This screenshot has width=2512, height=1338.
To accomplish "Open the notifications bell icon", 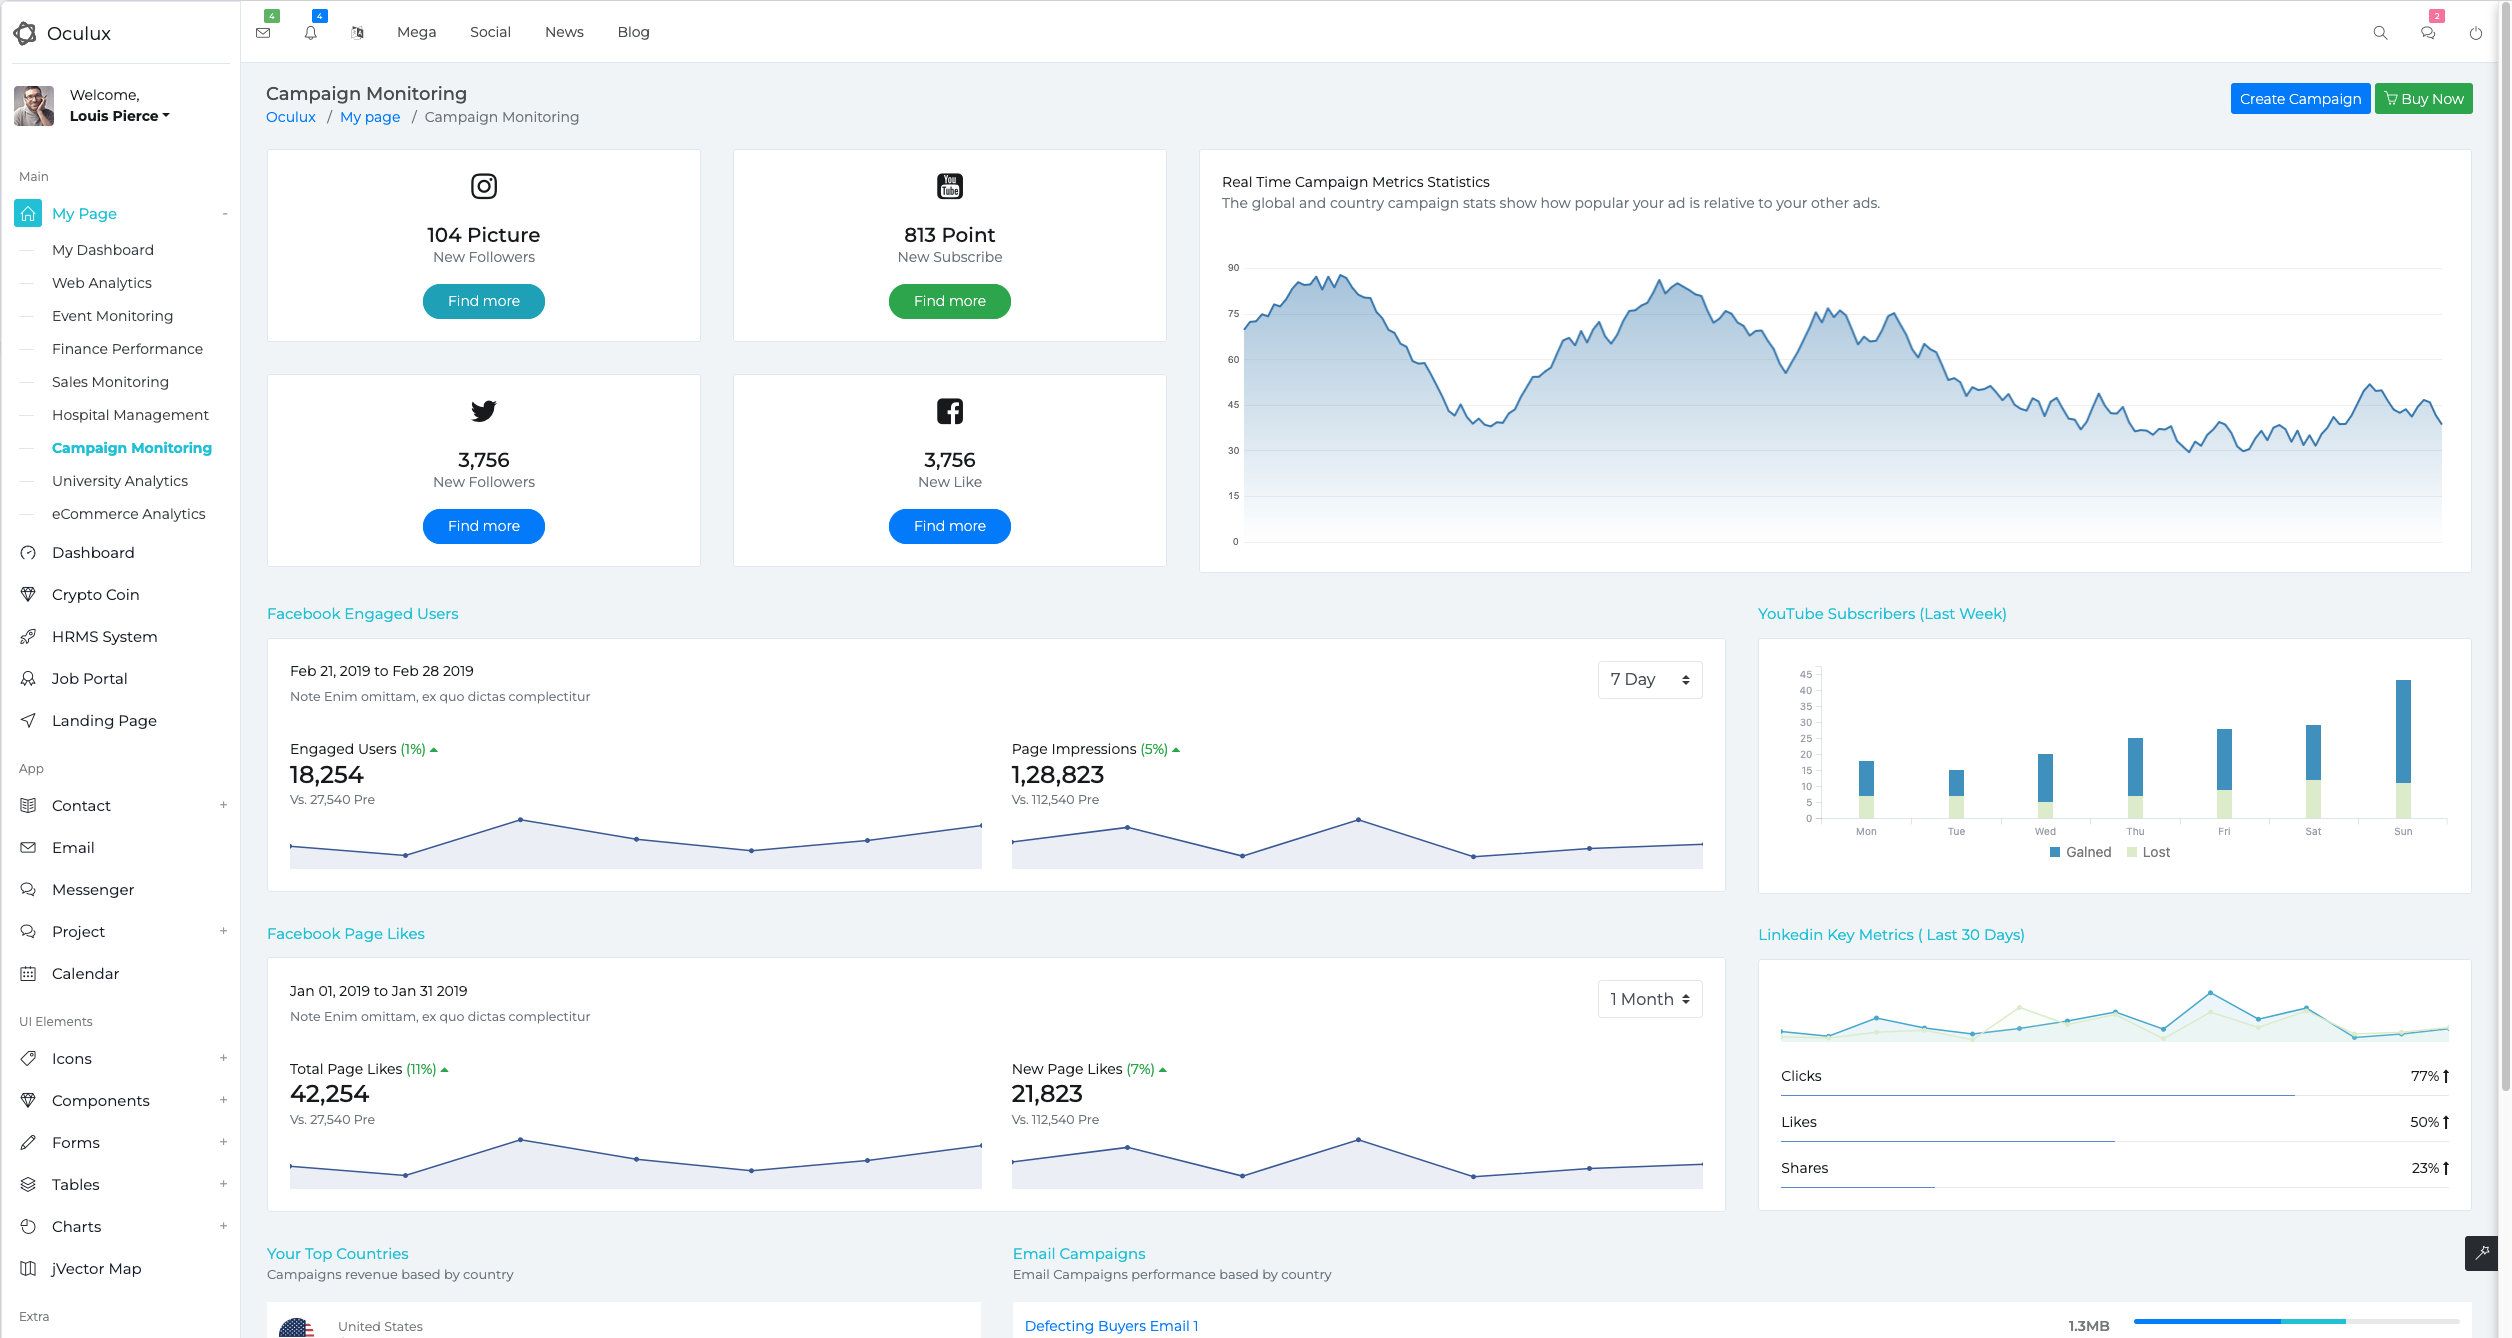I will tap(311, 33).
